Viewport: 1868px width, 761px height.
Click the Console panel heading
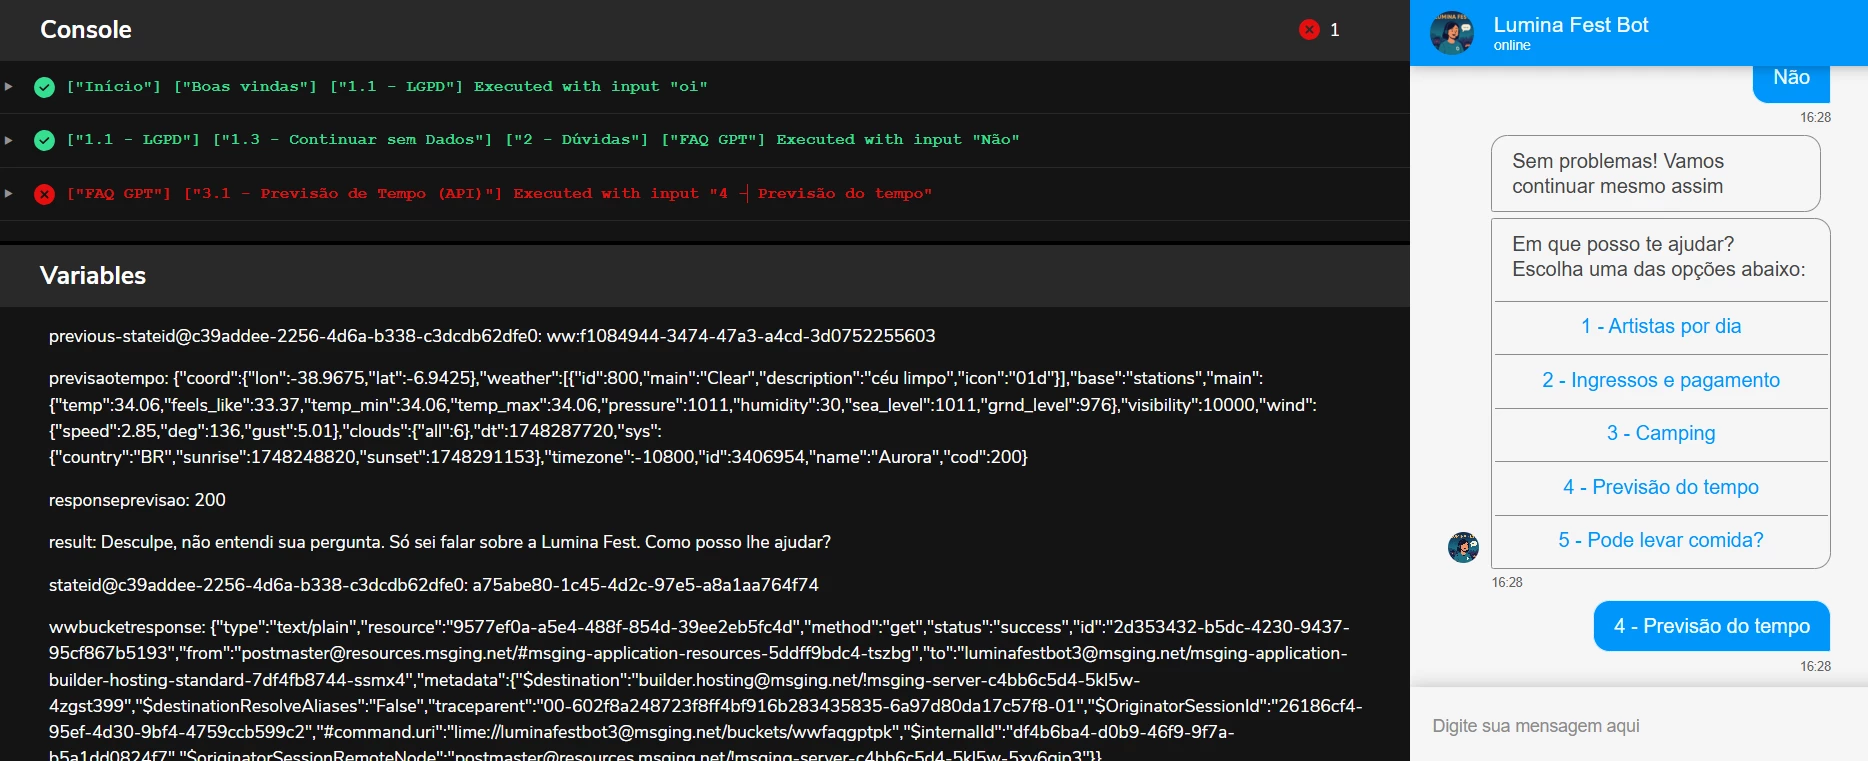point(86,30)
